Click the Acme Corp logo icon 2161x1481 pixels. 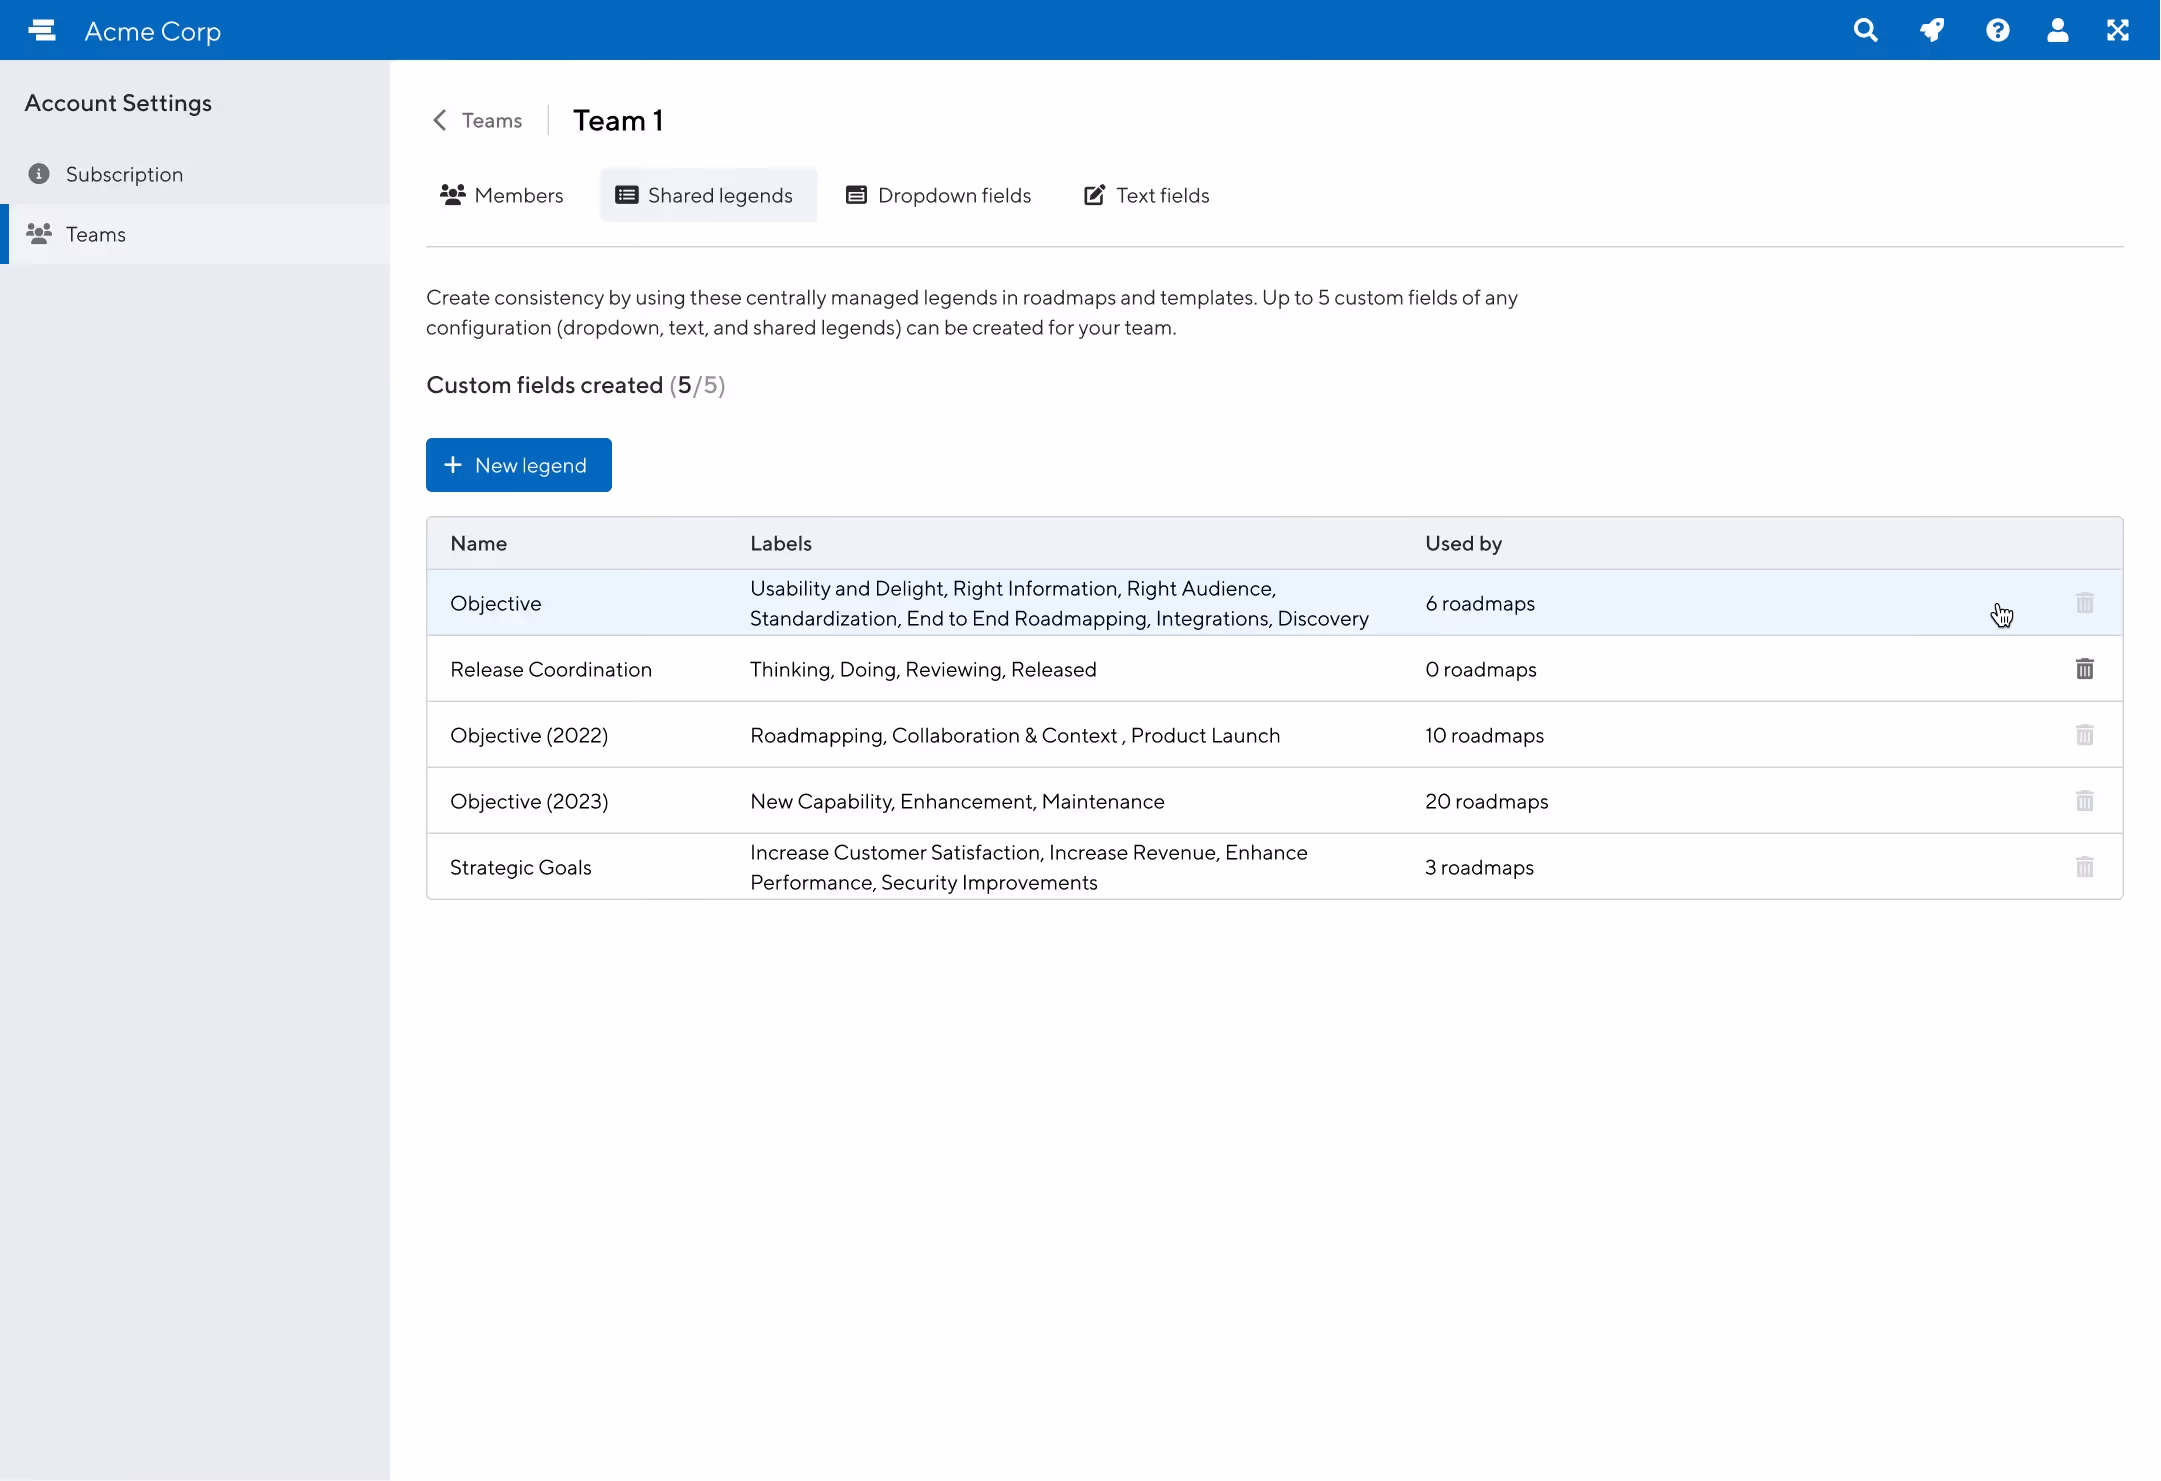(x=42, y=31)
